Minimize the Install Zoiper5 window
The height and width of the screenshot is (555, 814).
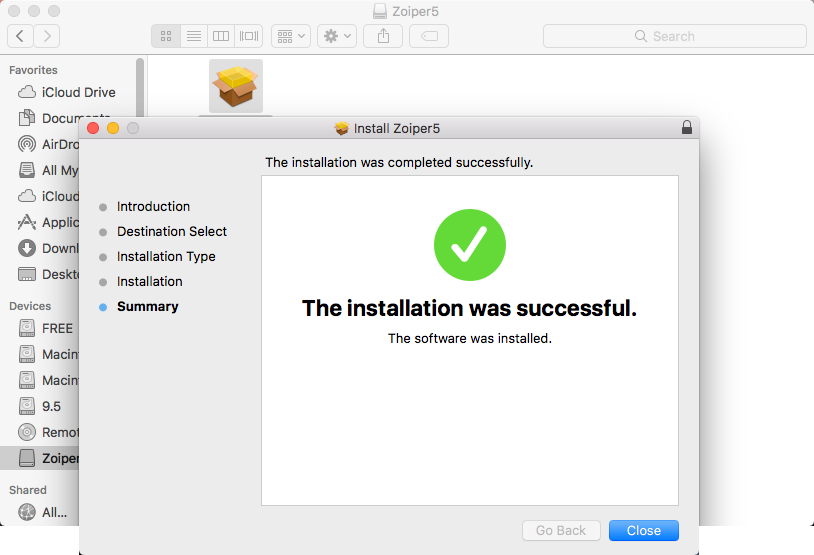coord(113,128)
